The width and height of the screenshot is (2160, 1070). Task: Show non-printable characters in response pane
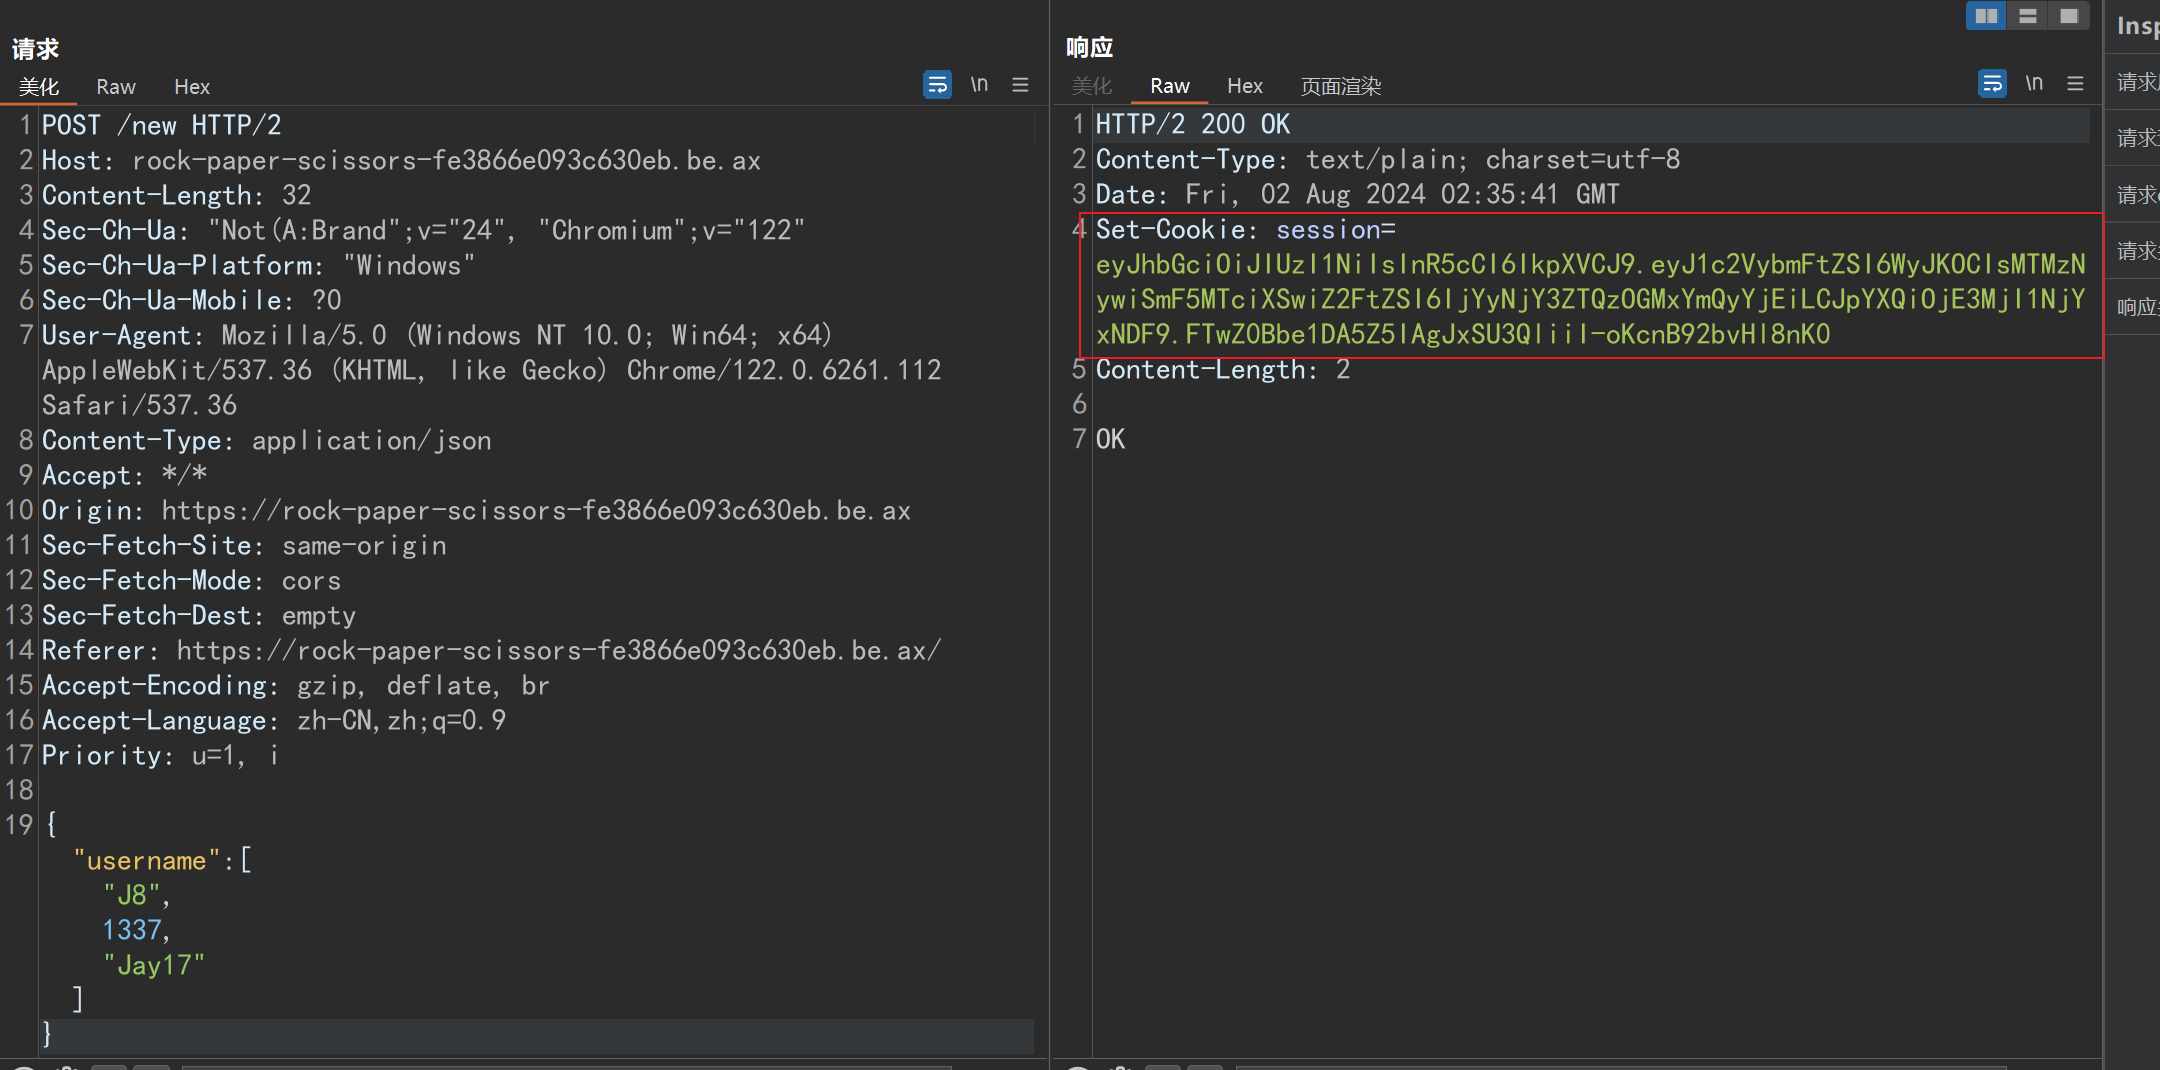[2034, 83]
